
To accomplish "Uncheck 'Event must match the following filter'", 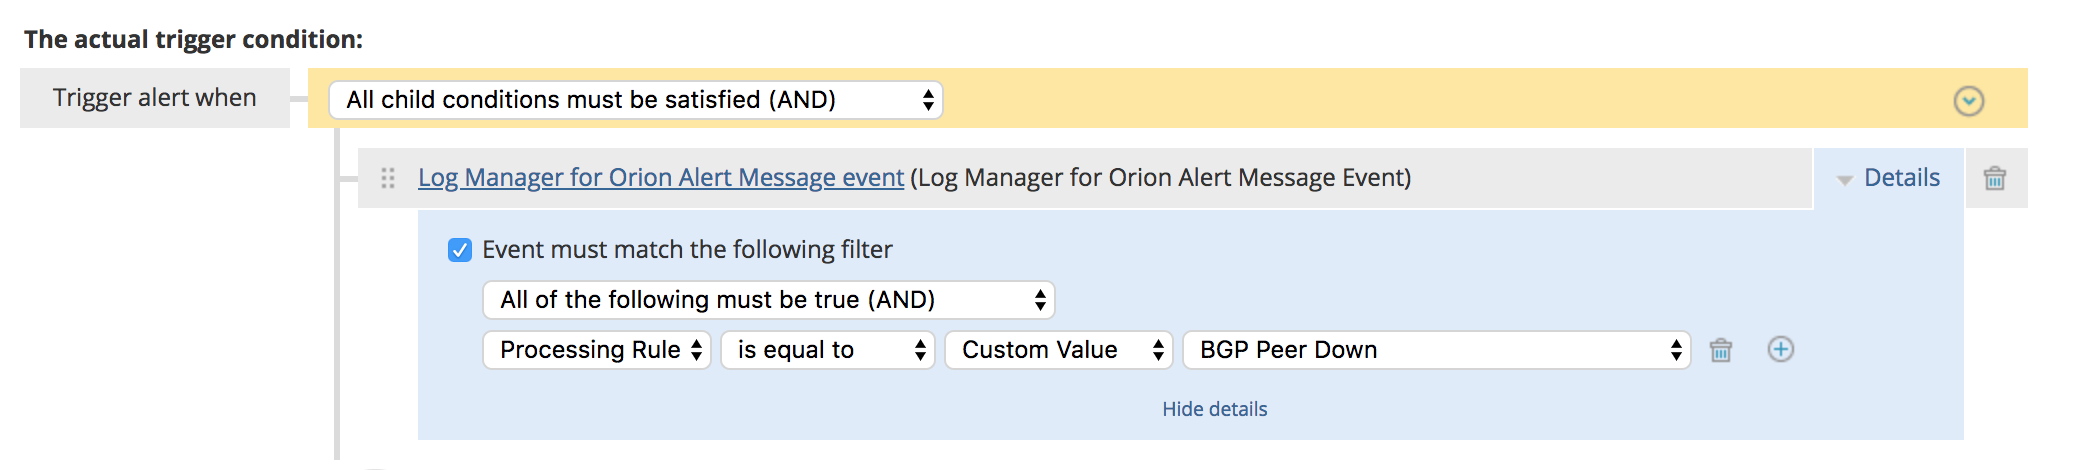I will [460, 250].
